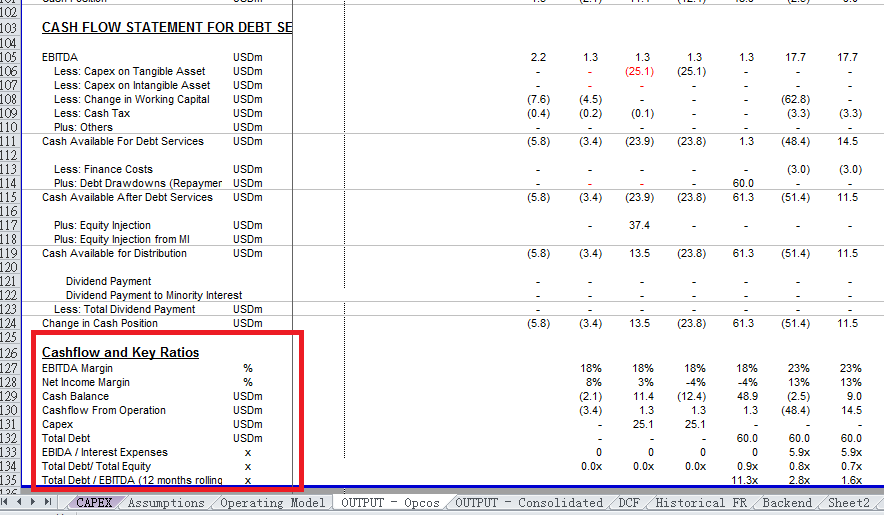Click the previous sheet navigation arrow
The height and width of the screenshot is (515, 884).
(x=19, y=501)
